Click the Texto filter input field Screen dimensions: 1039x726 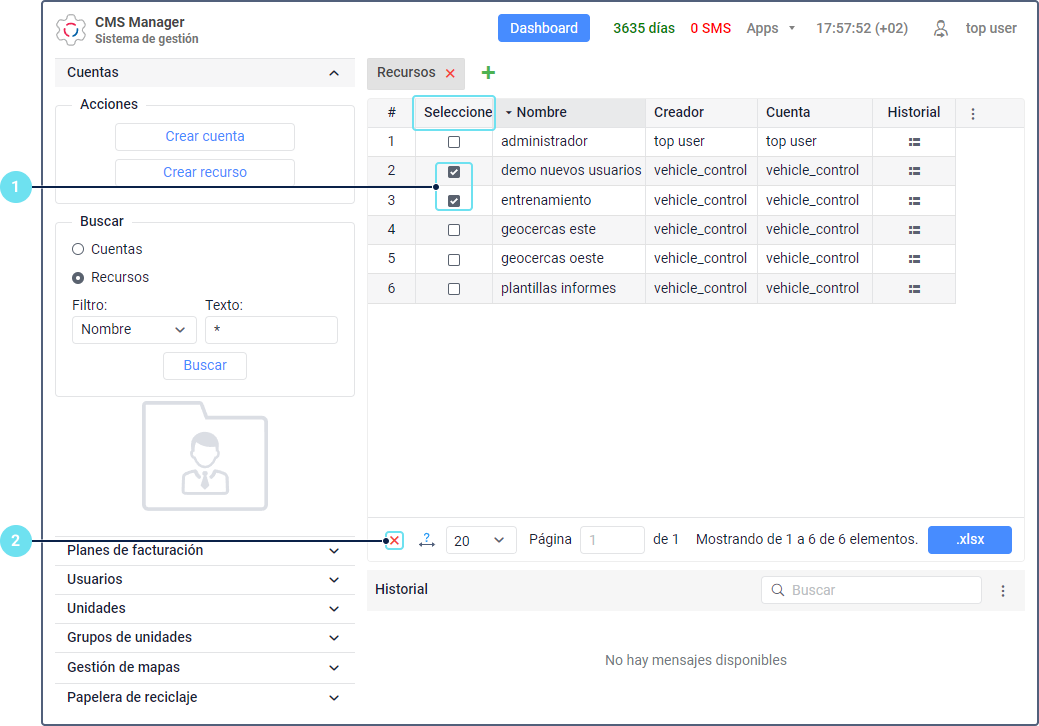[271, 329]
